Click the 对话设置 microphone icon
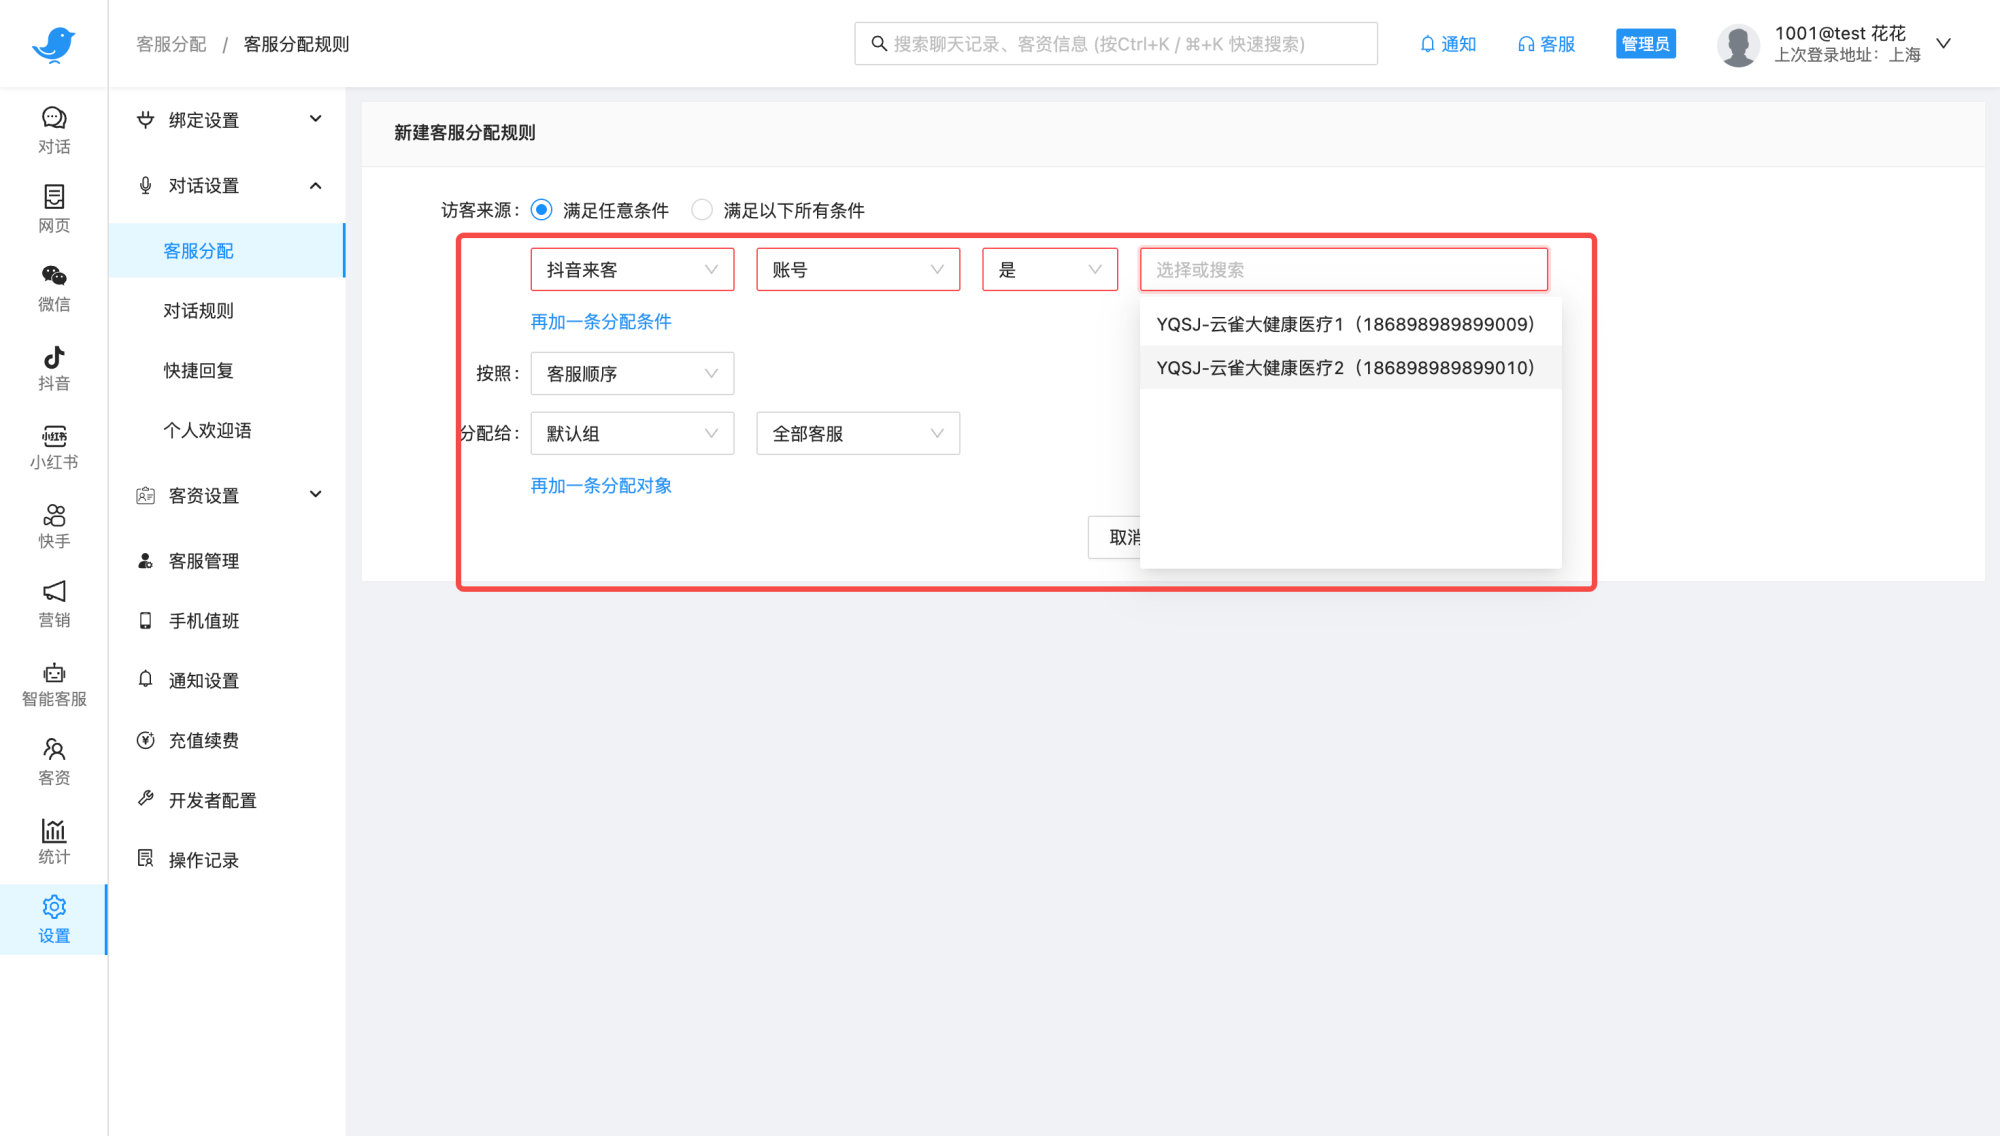 pos(146,186)
